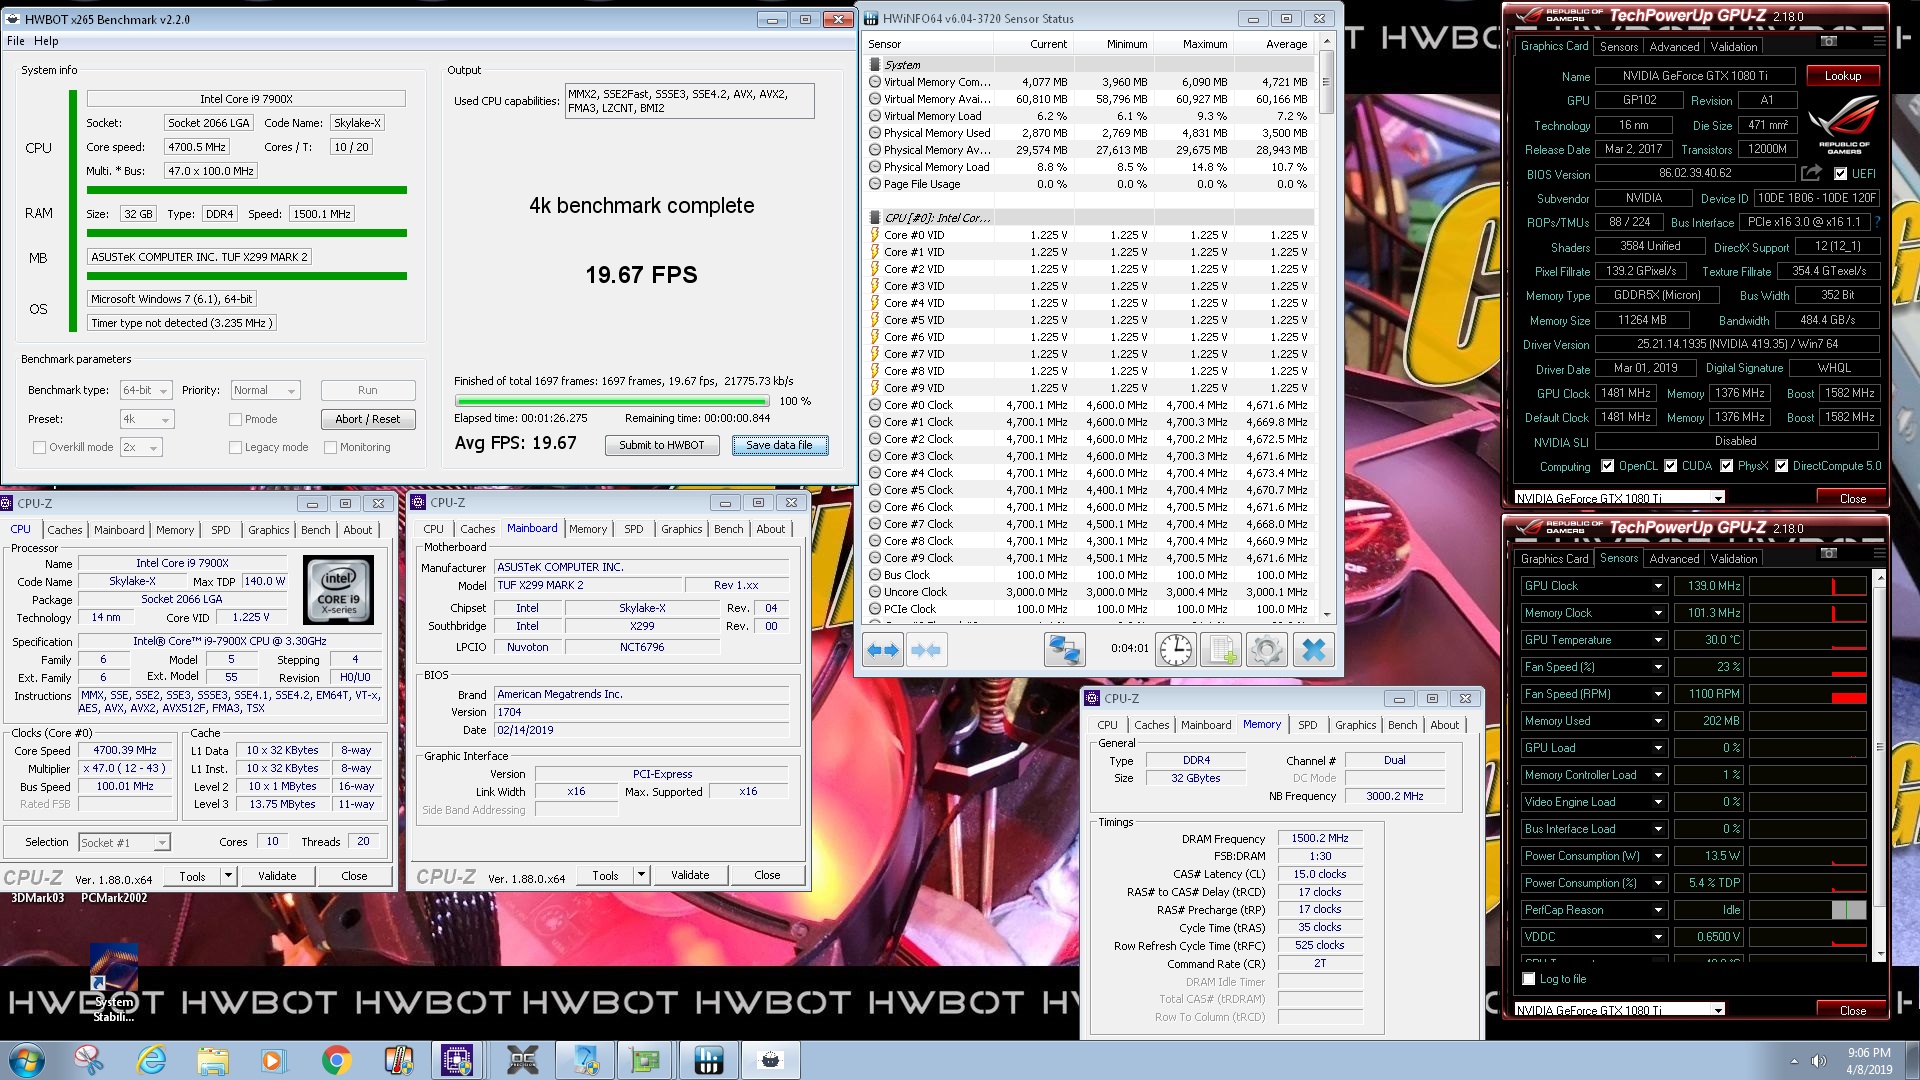The width and height of the screenshot is (1920, 1080).
Task: Open the hamburger menu in top GPU-Z window
Action: point(1878,41)
